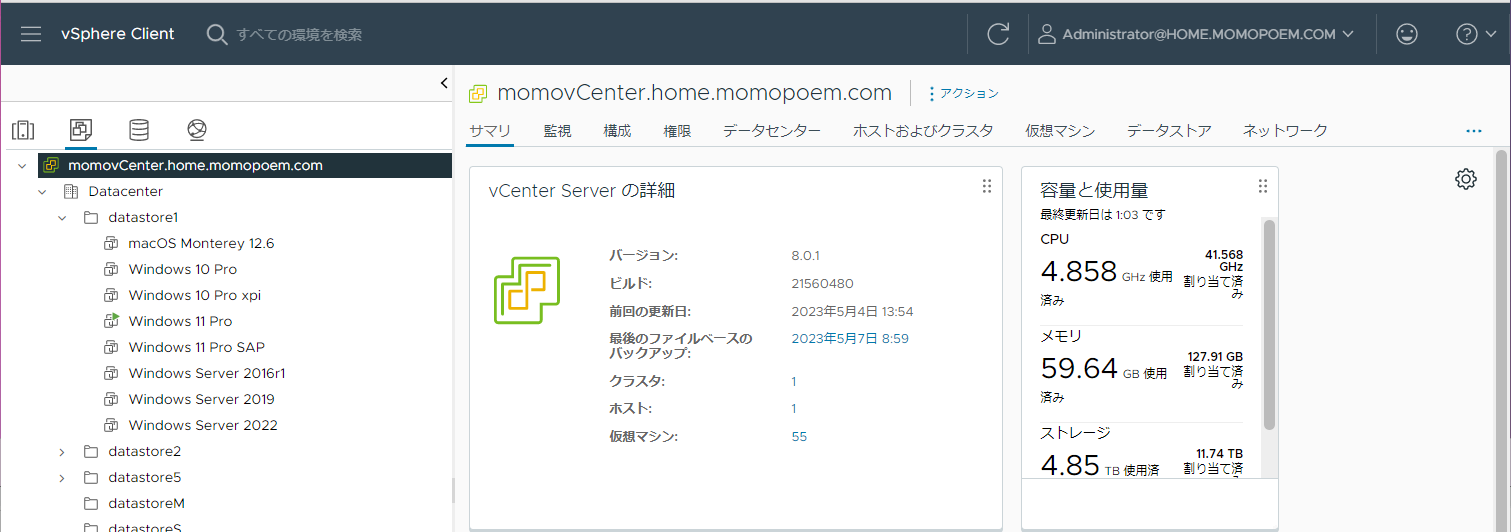Switch to Hosts and Clusters inventory icon
1511x532 pixels.
[x=23, y=130]
